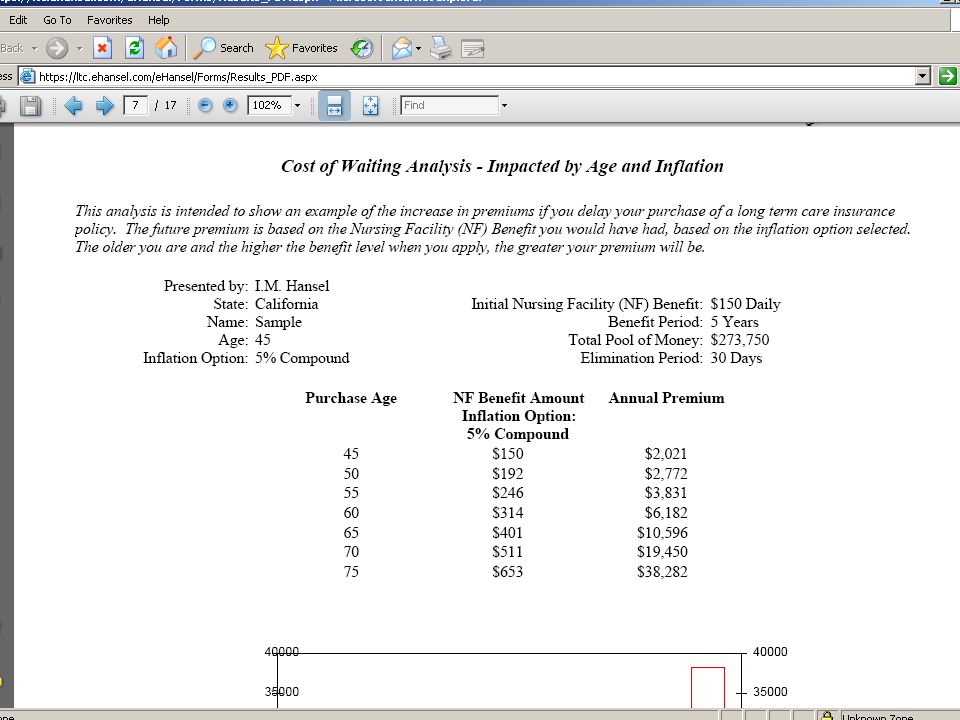Image resolution: width=960 pixels, height=720 pixels.
Task: Save a copy of the PDF
Action: (30, 105)
